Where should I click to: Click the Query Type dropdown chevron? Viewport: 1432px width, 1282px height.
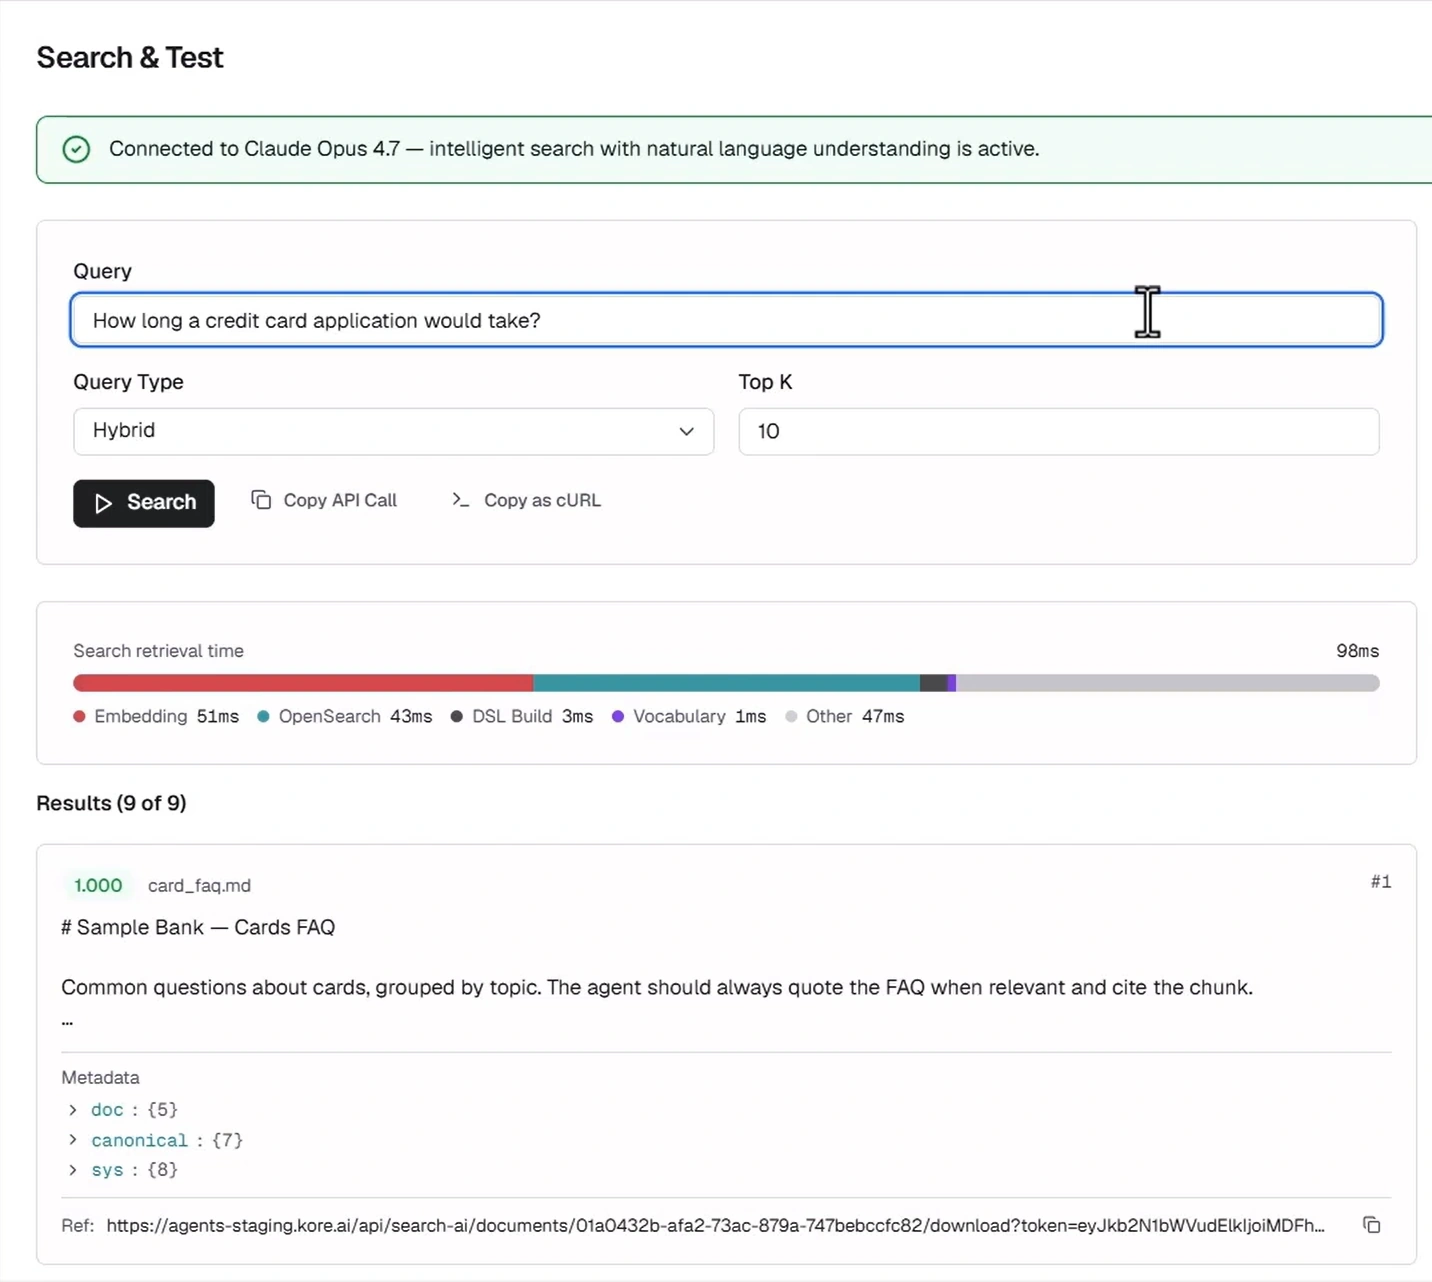point(687,431)
